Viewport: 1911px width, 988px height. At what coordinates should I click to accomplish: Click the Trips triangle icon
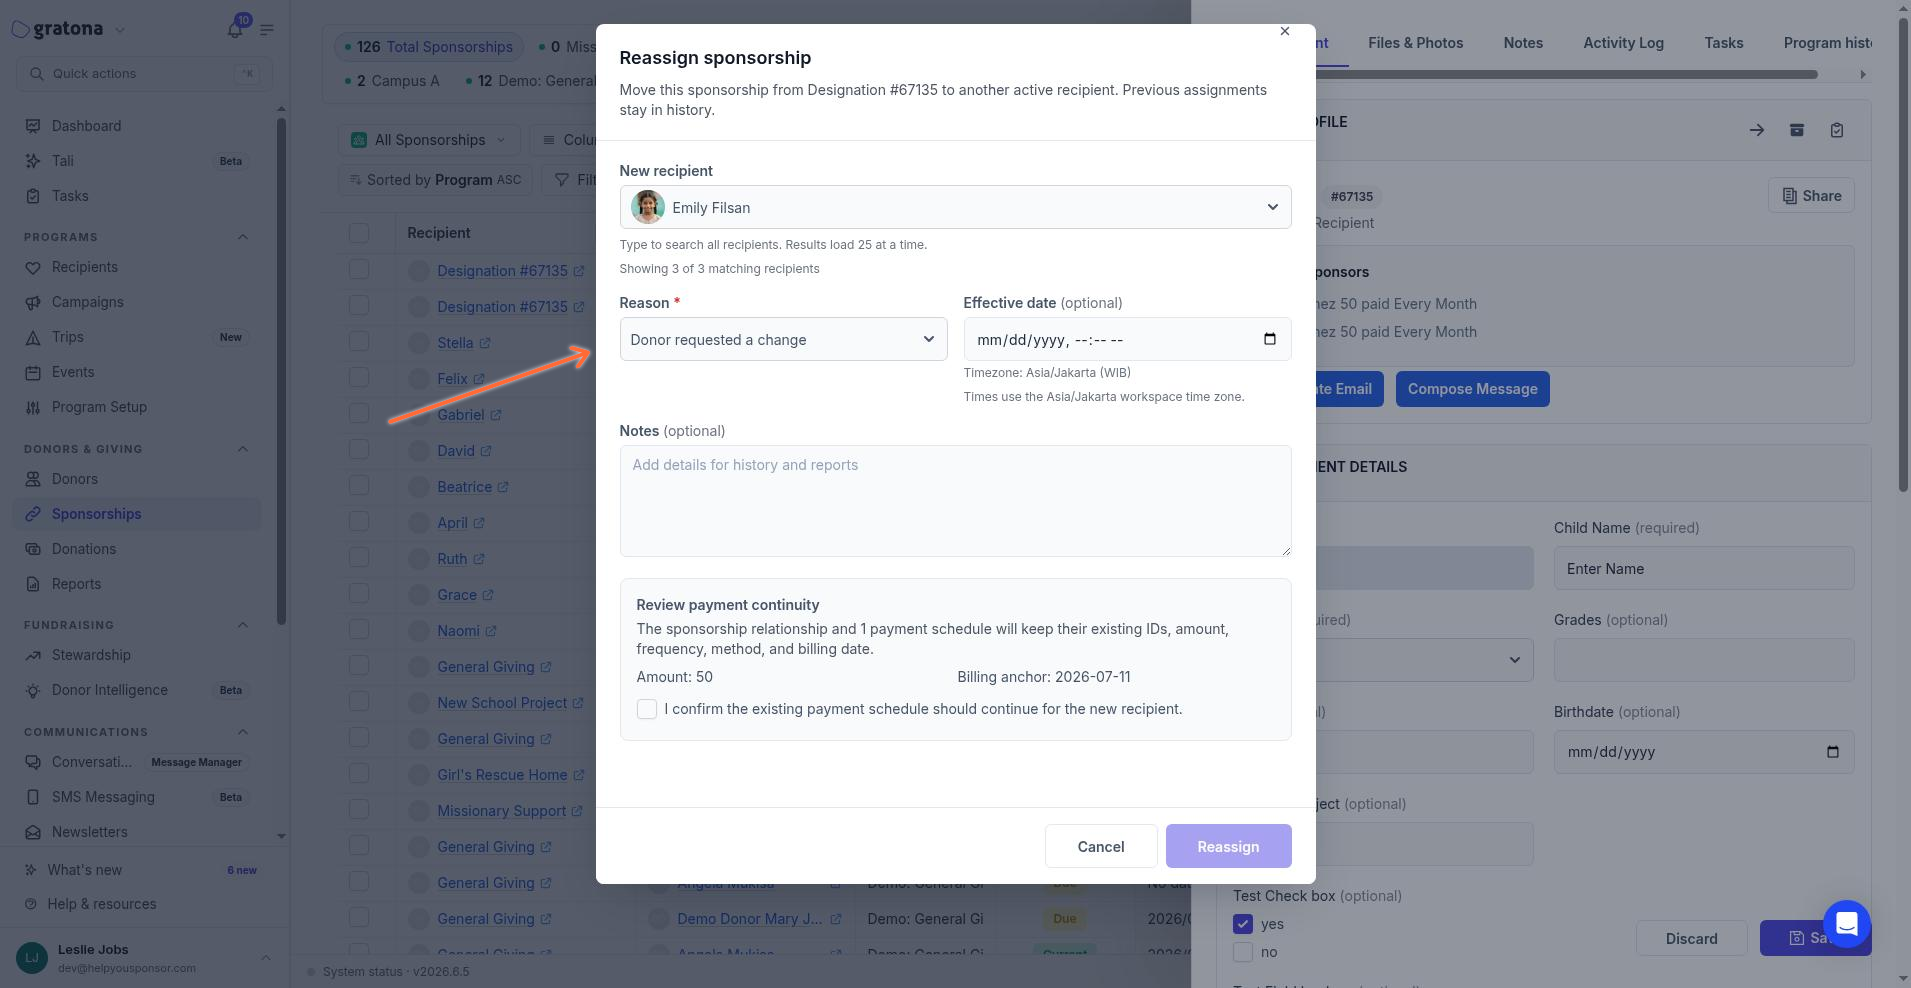(x=33, y=337)
